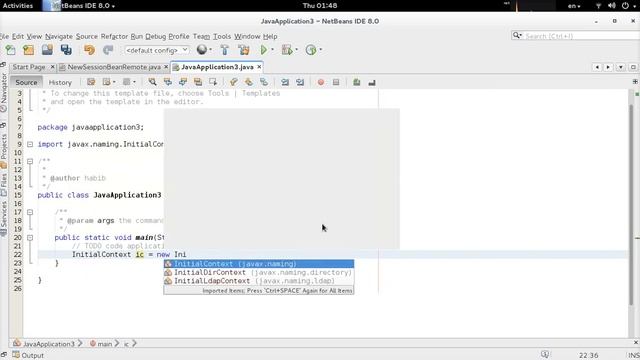Image resolution: width=640 pixels, height=360 pixels.
Task: Switch to the Start Page tab
Action: point(29,67)
